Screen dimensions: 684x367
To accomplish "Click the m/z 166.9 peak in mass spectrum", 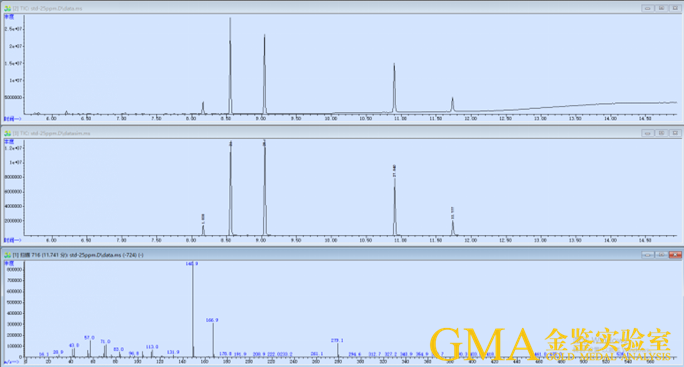I will [213, 340].
